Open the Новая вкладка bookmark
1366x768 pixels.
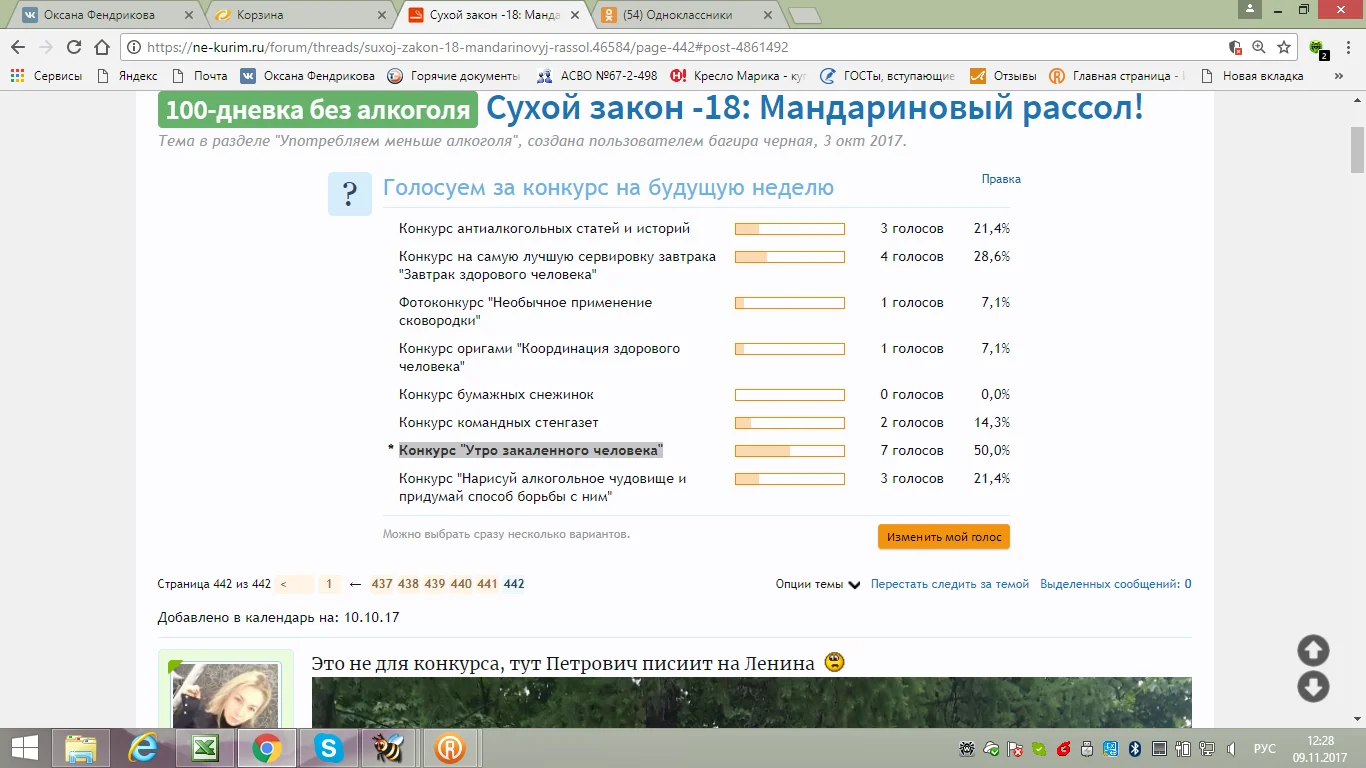click(x=1252, y=76)
